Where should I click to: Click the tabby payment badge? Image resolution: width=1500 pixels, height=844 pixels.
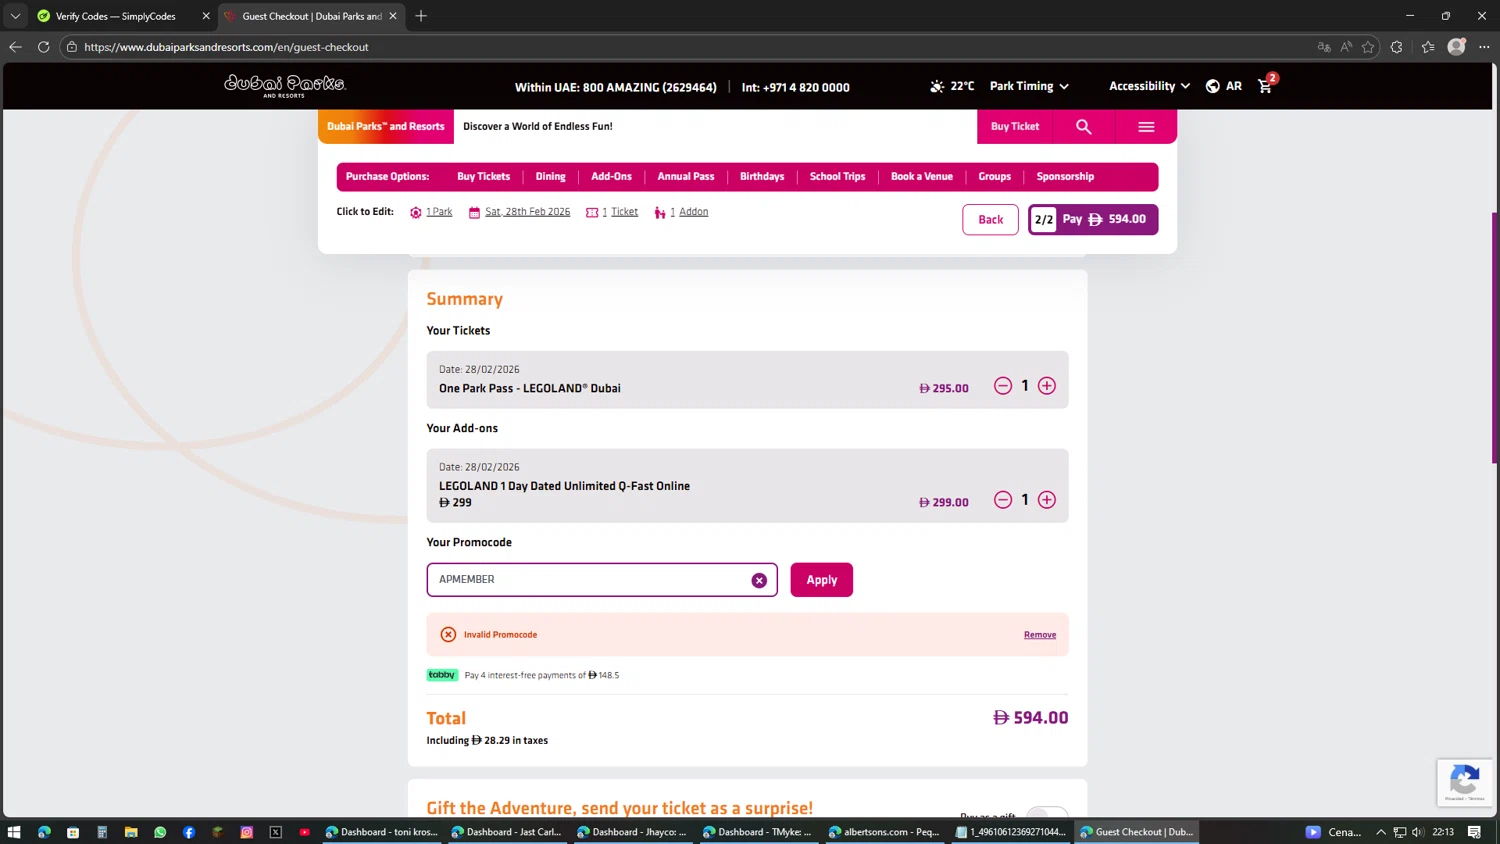coord(442,675)
